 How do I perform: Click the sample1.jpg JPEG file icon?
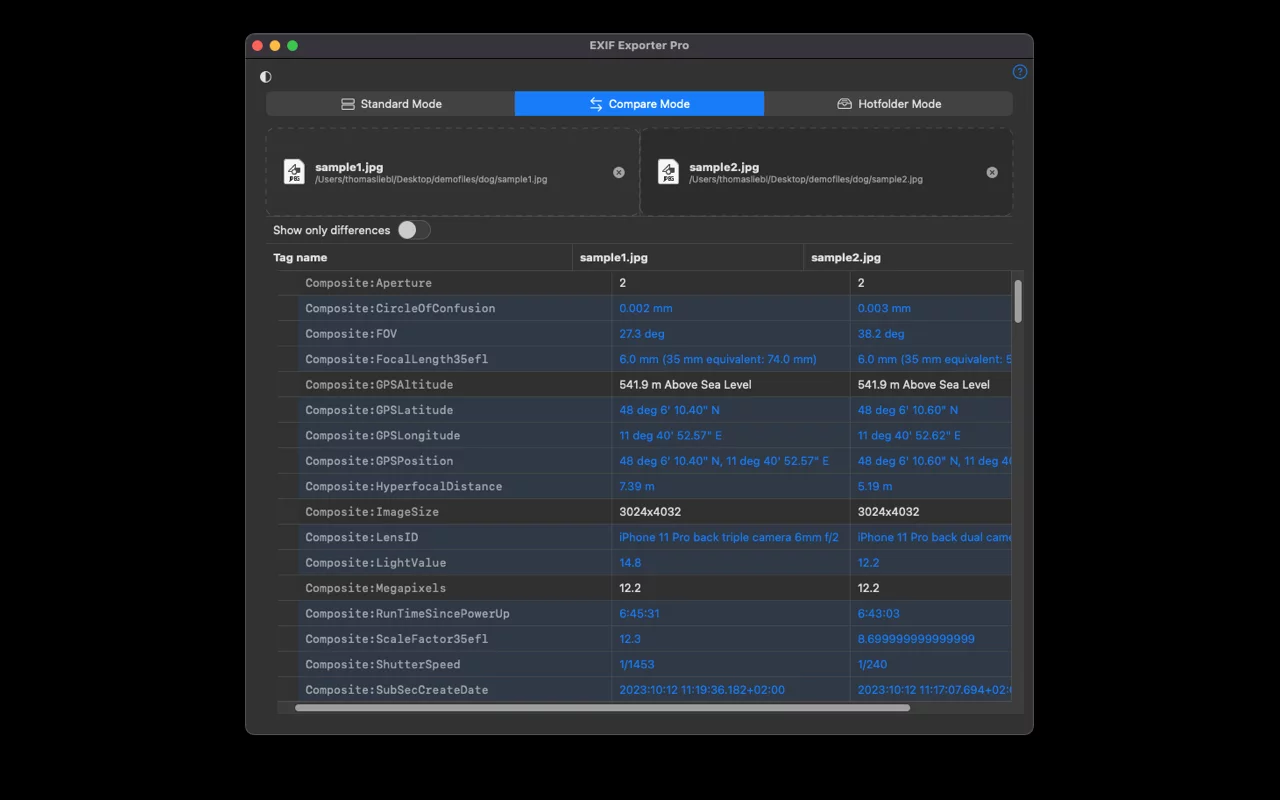294,172
